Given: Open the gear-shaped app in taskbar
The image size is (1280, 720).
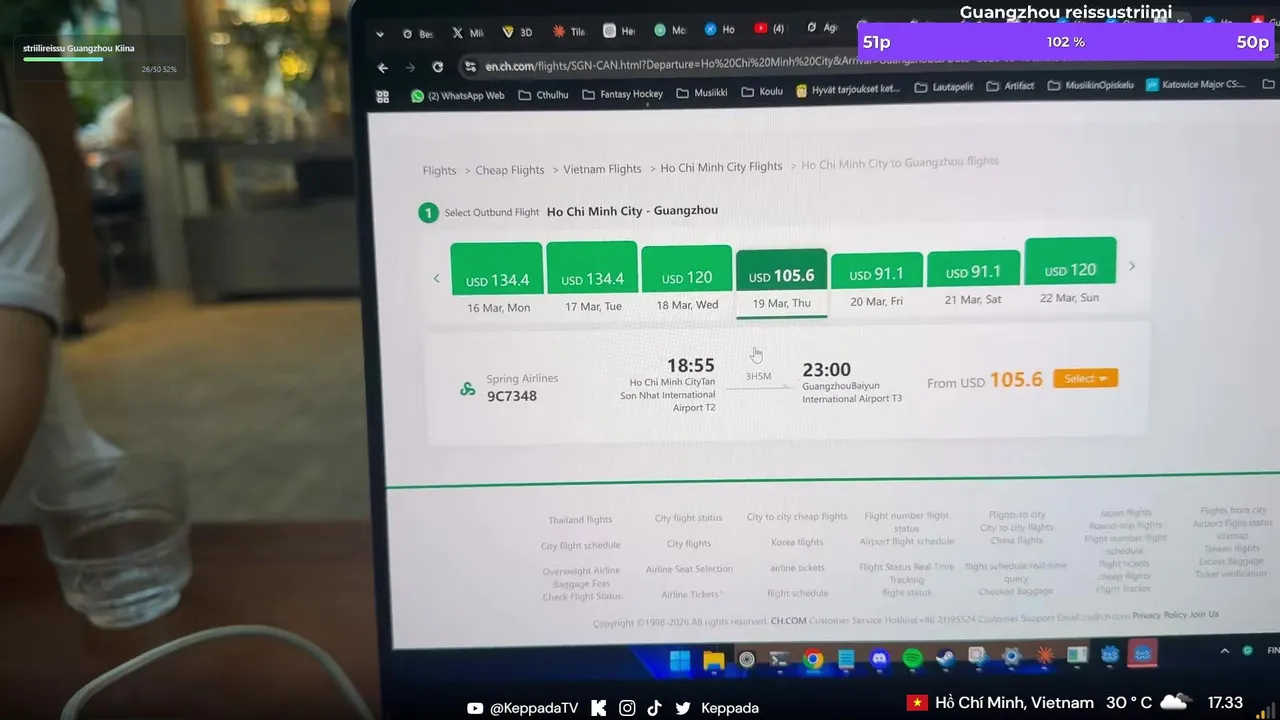Looking at the screenshot, I should [x=1011, y=657].
